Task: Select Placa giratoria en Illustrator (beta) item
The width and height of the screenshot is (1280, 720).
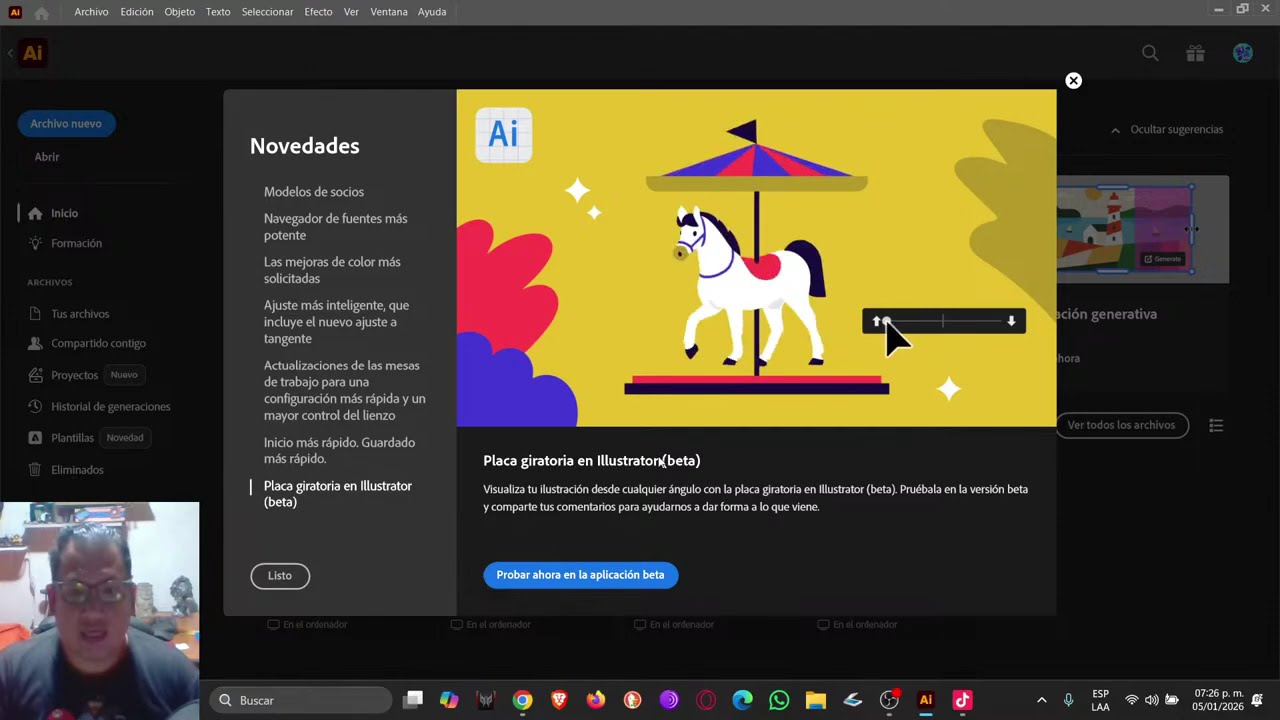Action: 338,494
